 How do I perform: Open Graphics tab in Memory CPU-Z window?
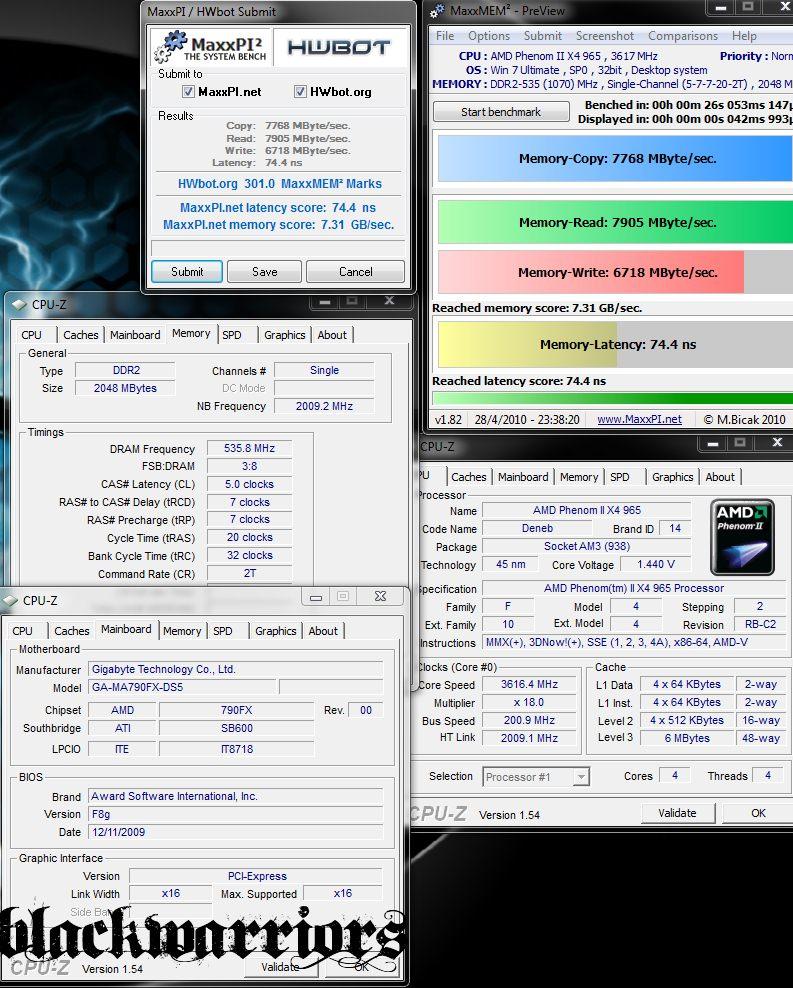click(285, 335)
